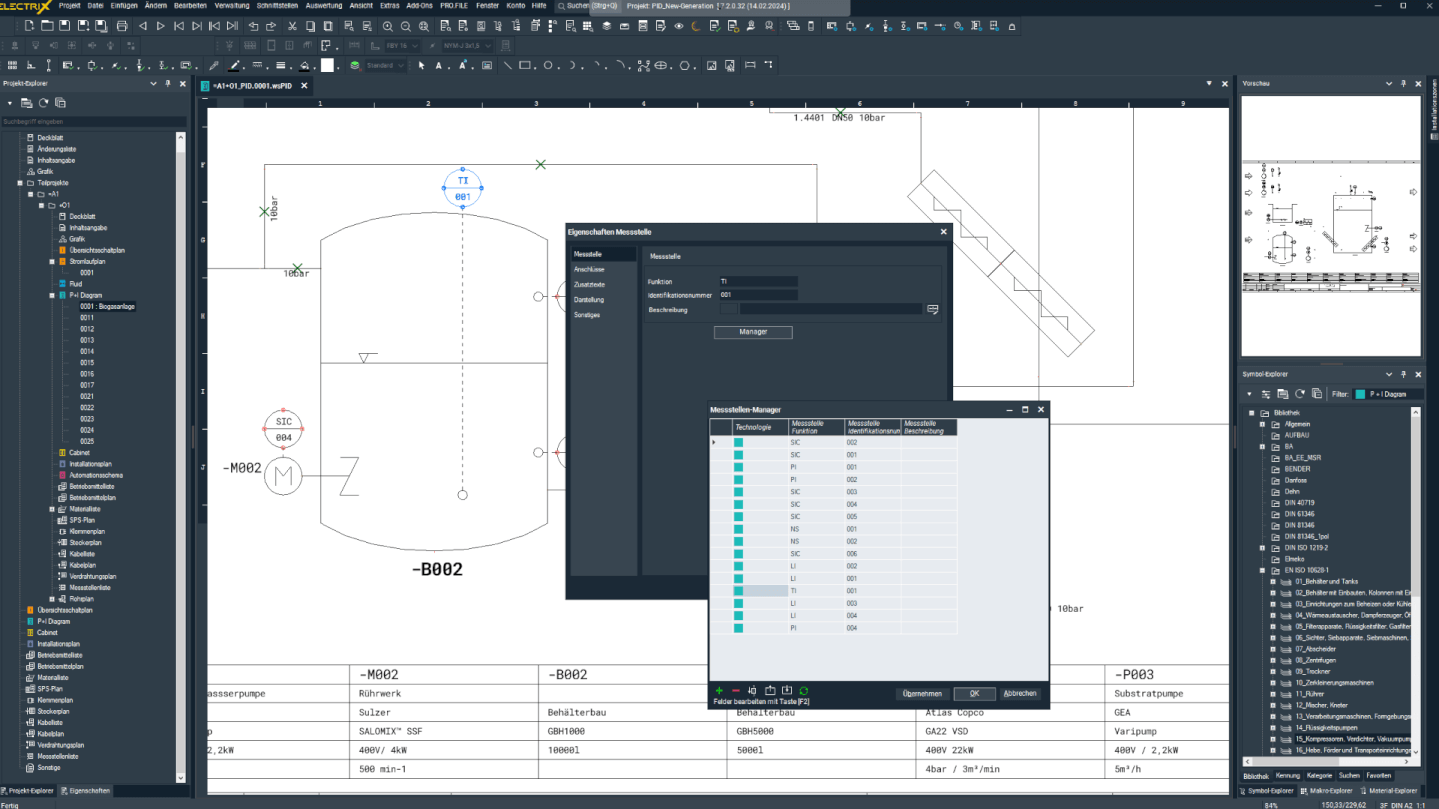Image resolution: width=1439 pixels, height=809 pixels.
Task: Expand the 07_Abscheider library folder
Action: pyautogui.click(x=1273, y=649)
